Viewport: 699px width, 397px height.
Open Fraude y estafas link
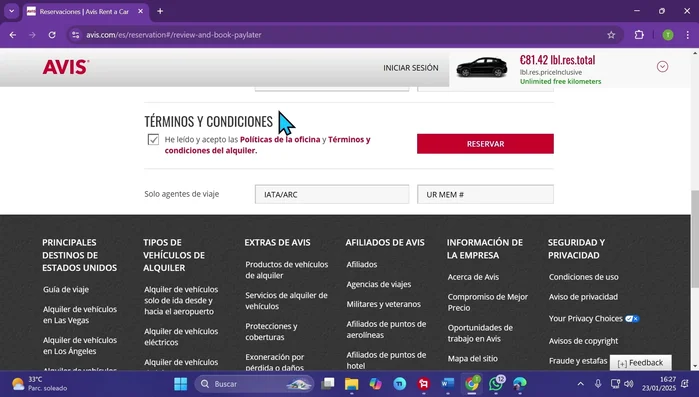(578, 360)
